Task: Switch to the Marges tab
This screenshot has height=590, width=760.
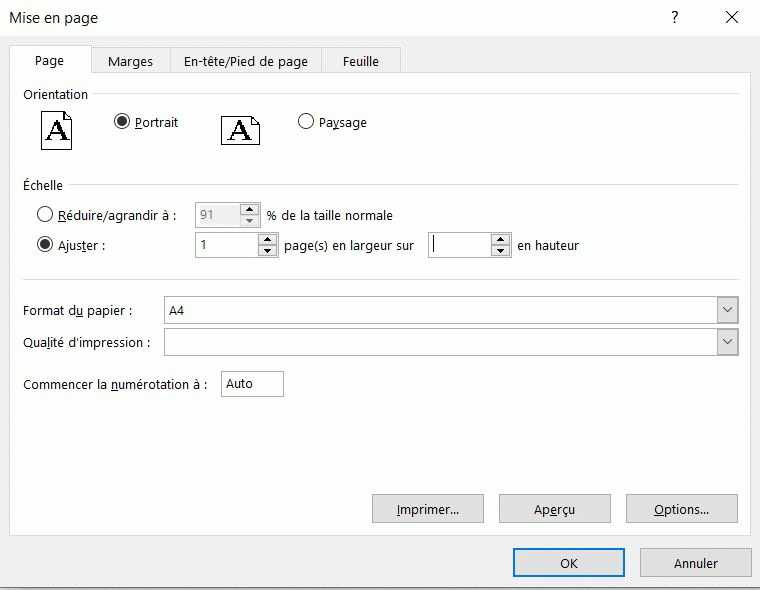Action: (x=130, y=61)
